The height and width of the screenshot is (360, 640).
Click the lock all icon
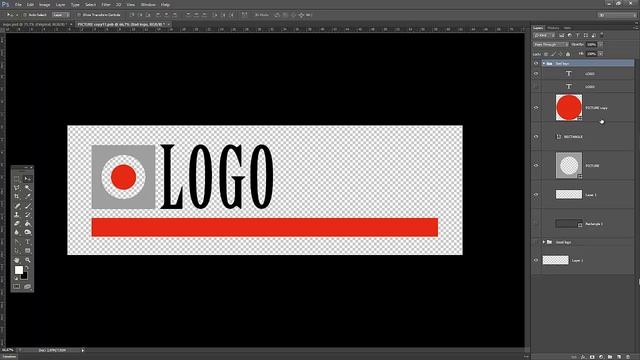tap(568, 54)
